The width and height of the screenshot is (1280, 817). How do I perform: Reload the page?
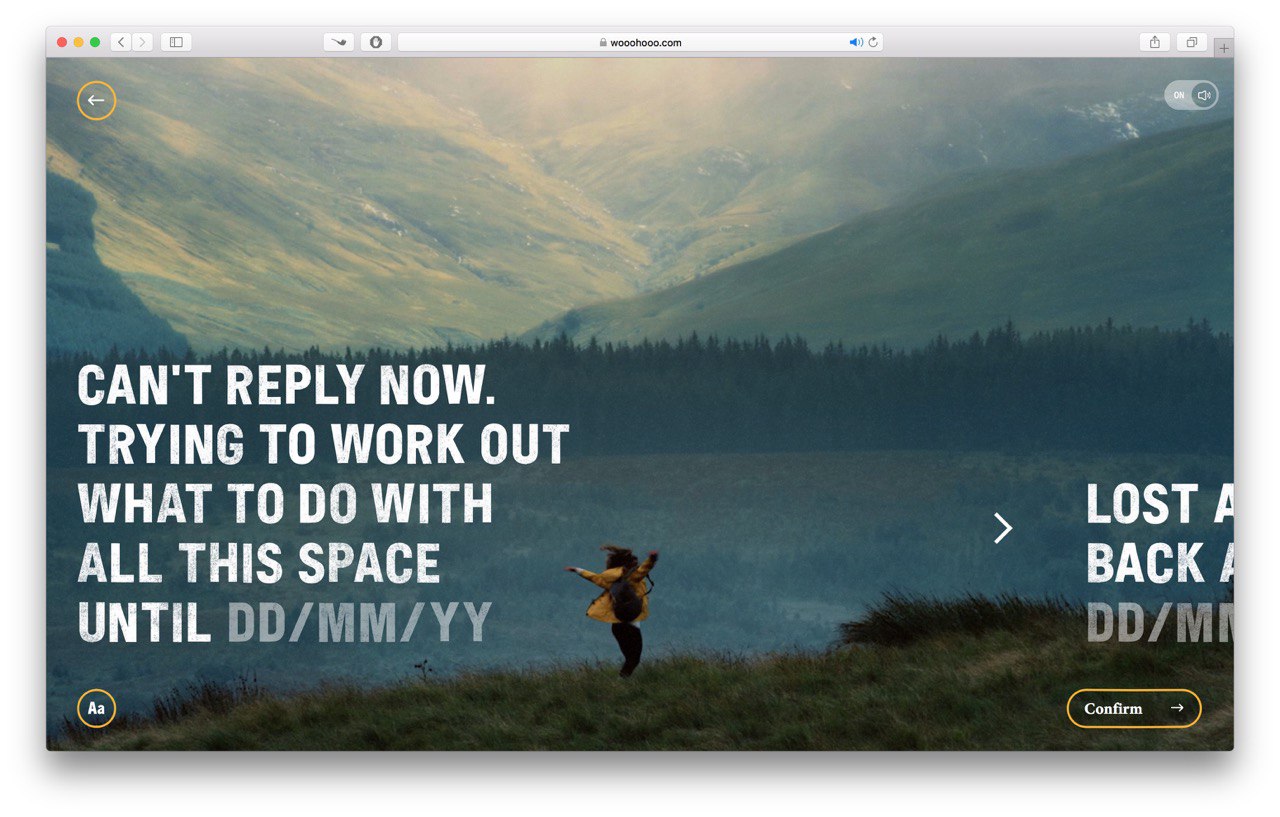click(x=873, y=42)
